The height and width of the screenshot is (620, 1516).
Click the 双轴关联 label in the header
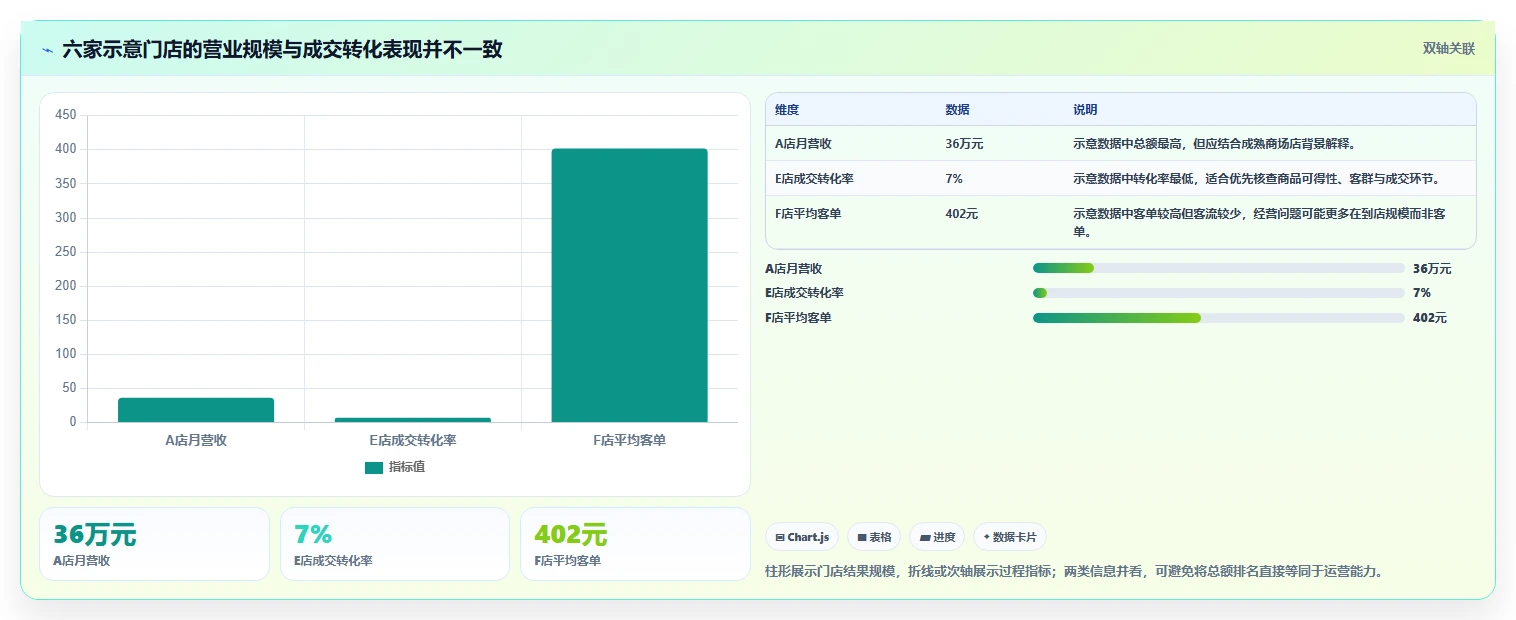(1449, 48)
